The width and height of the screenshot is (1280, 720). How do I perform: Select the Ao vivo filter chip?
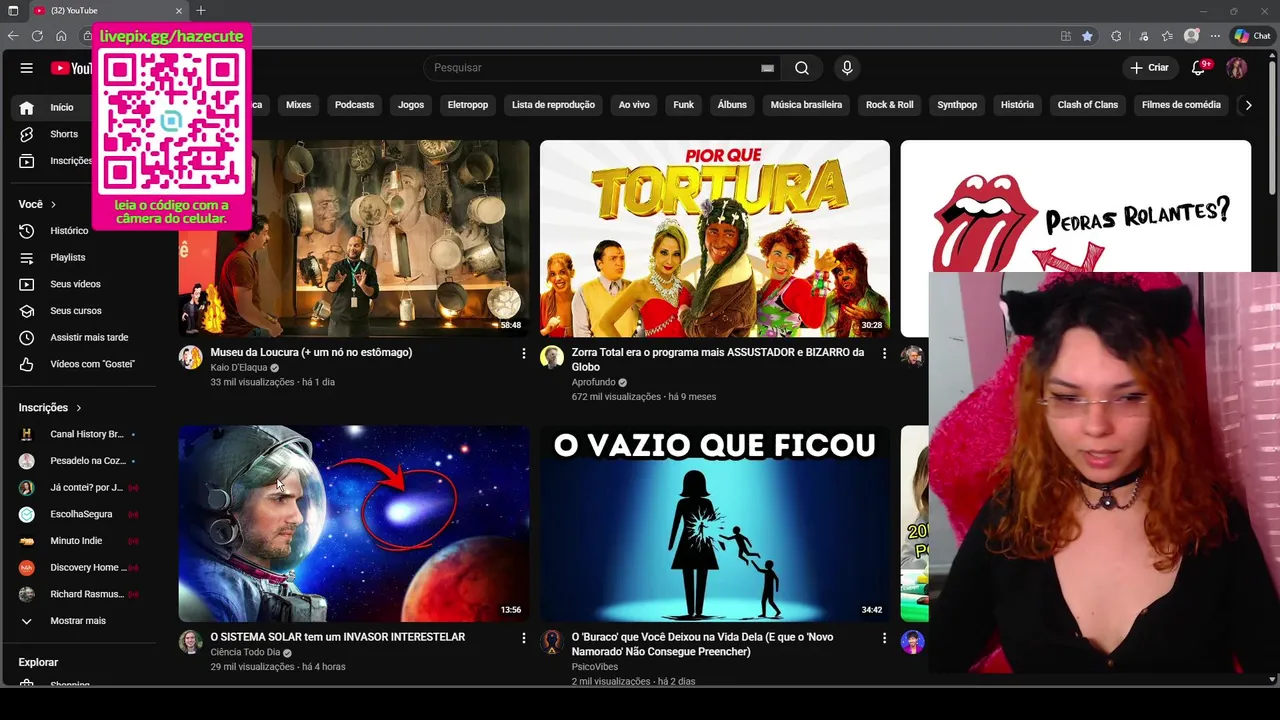(634, 105)
